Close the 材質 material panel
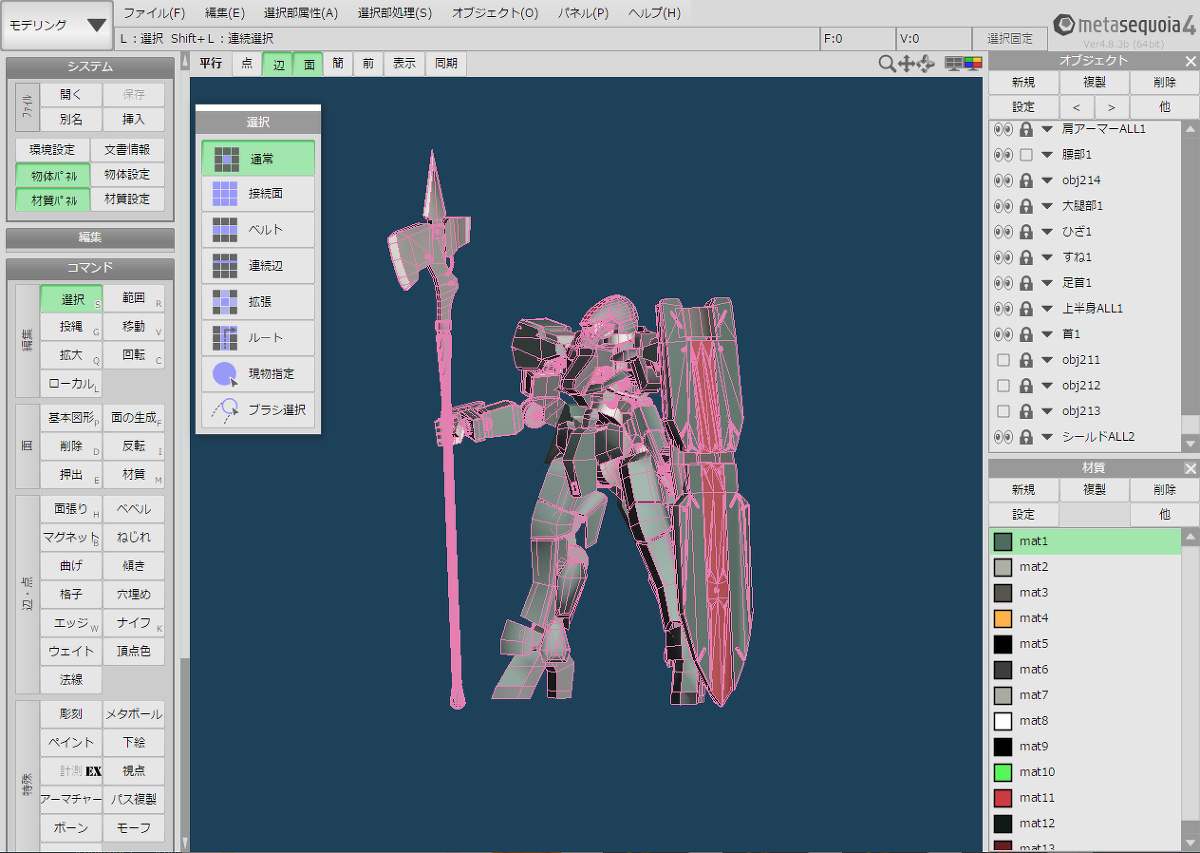This screenshot has width=1200, height=853. click(1190, 468)
